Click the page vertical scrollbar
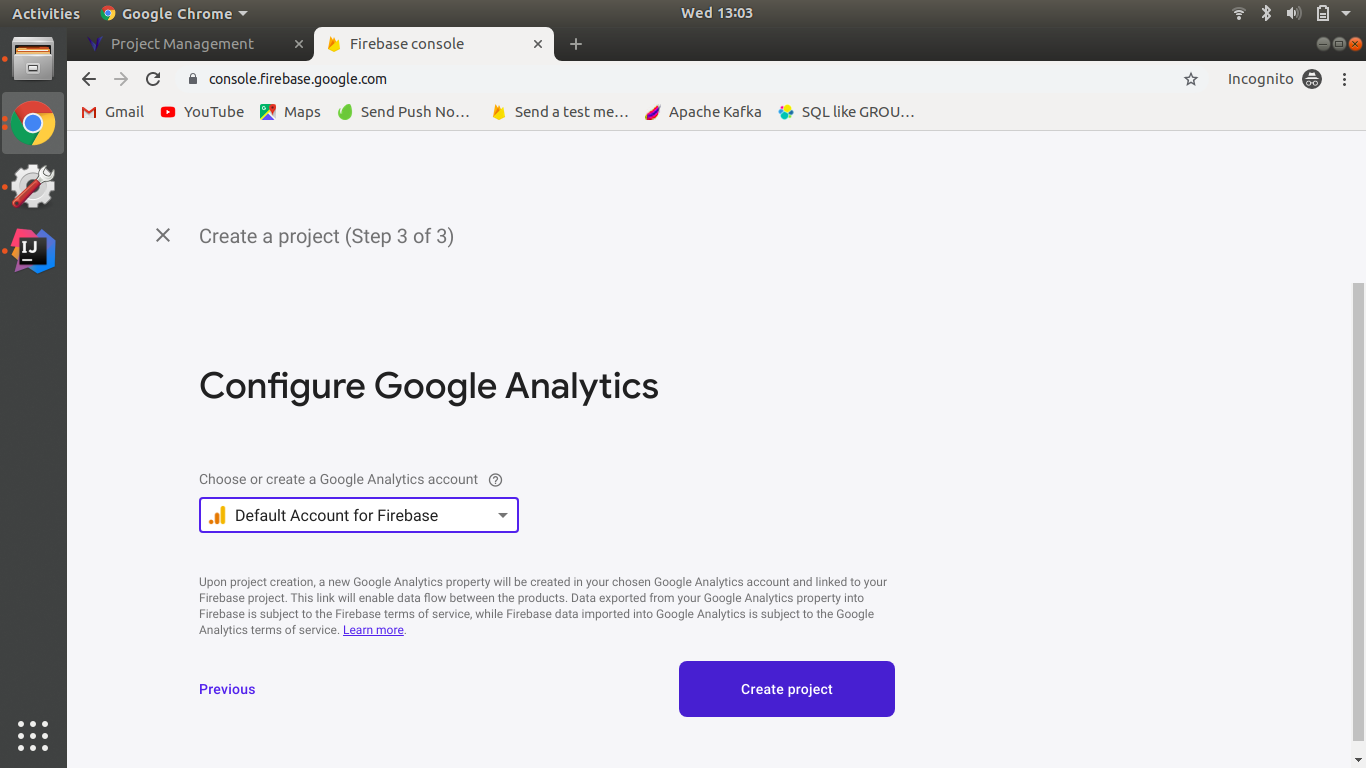This screenshot has width=1366, height=768. (1358, 510)
